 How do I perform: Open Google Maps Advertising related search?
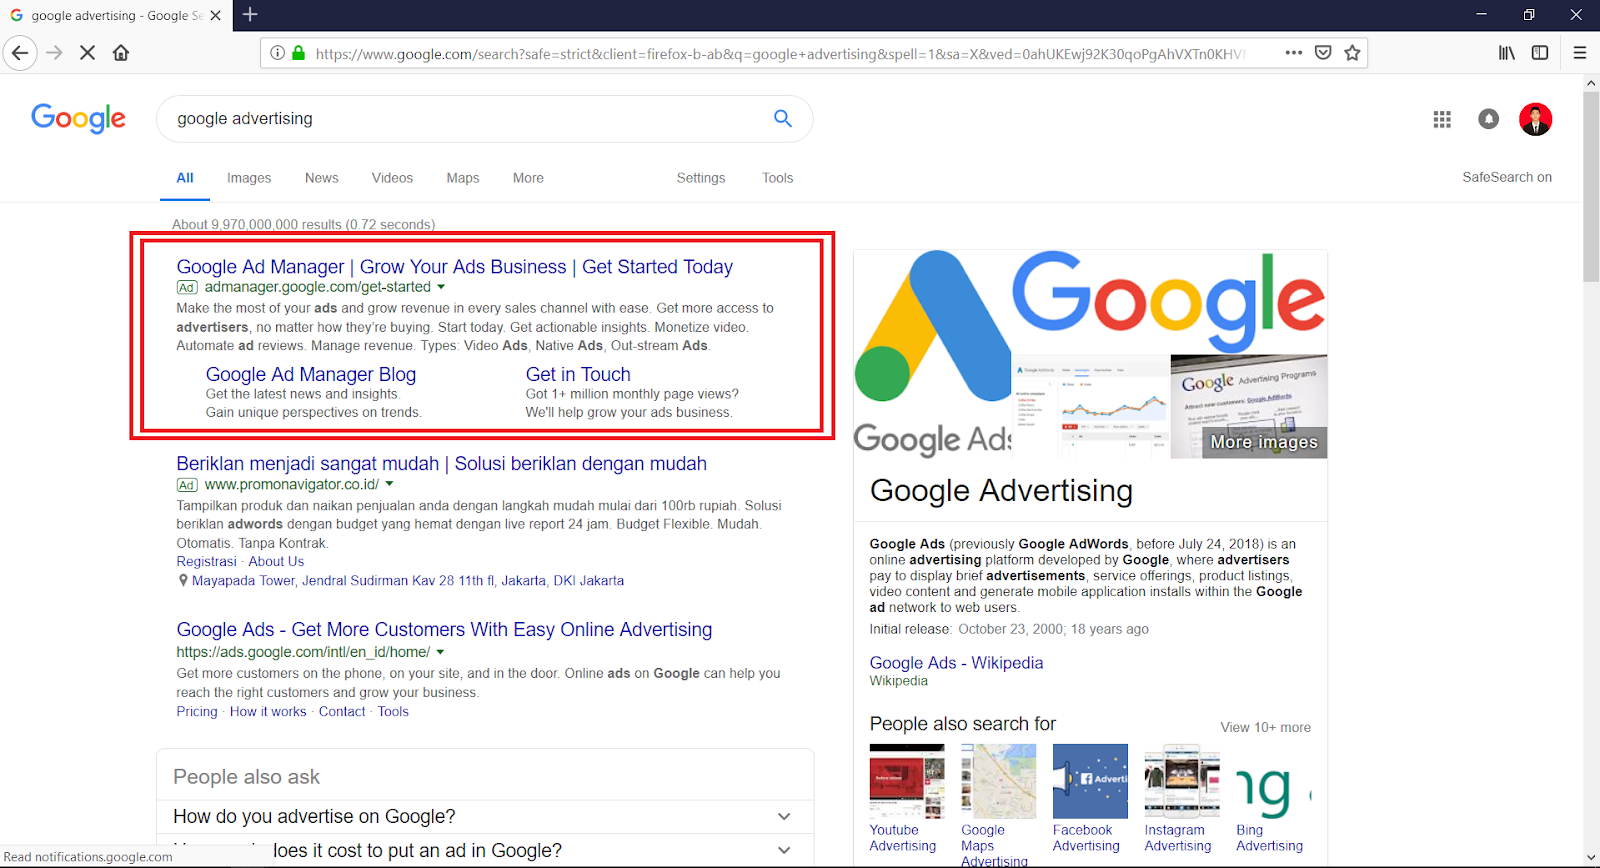tap(998, 805)
